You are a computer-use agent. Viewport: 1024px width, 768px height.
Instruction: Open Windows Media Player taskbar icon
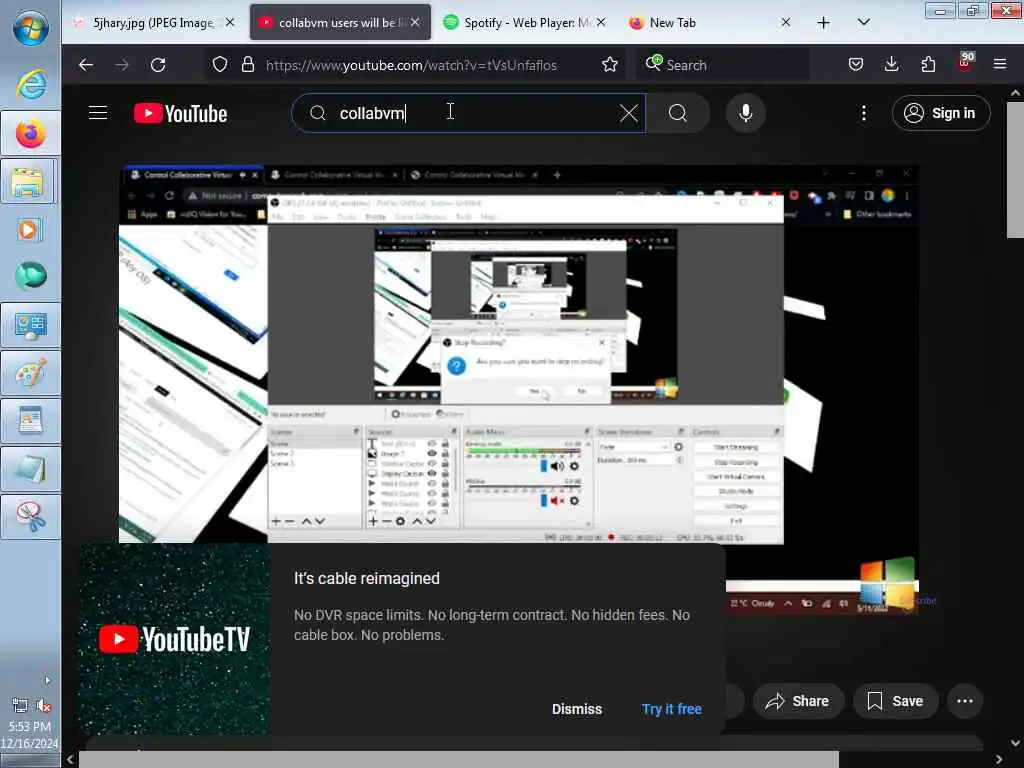click(x=29, y=229)
